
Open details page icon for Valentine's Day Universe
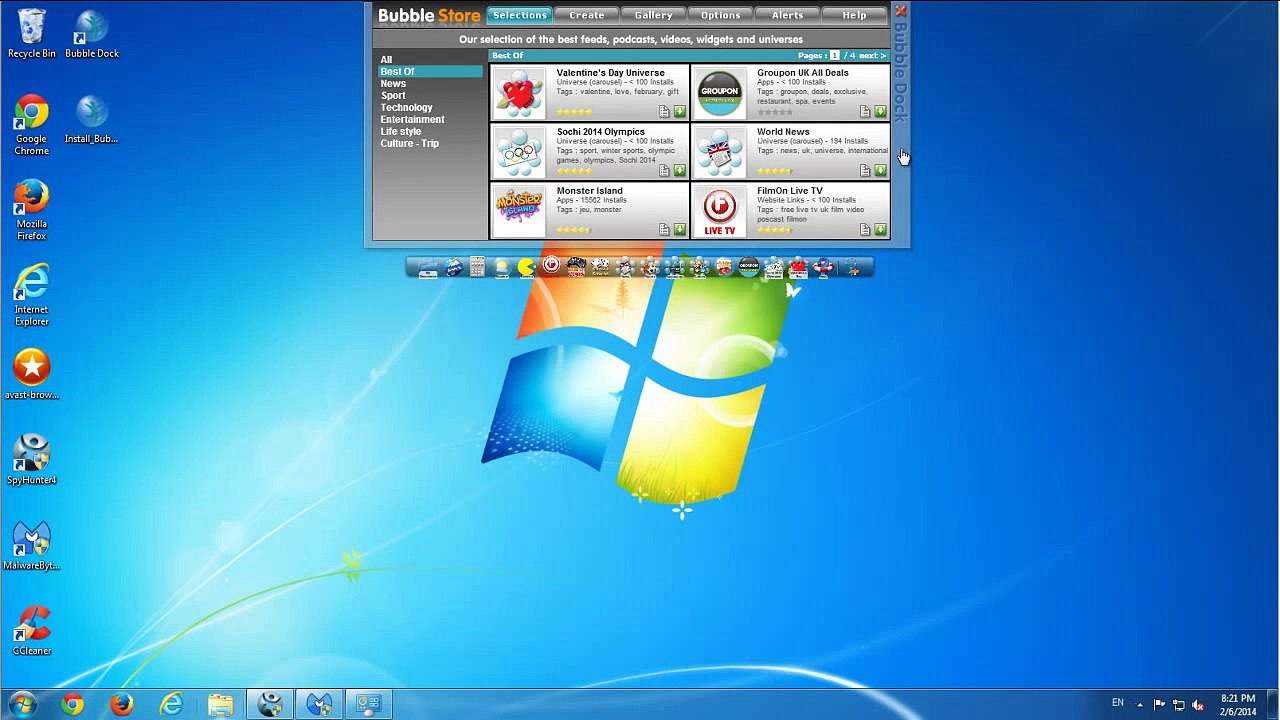[x=664, y=111]
